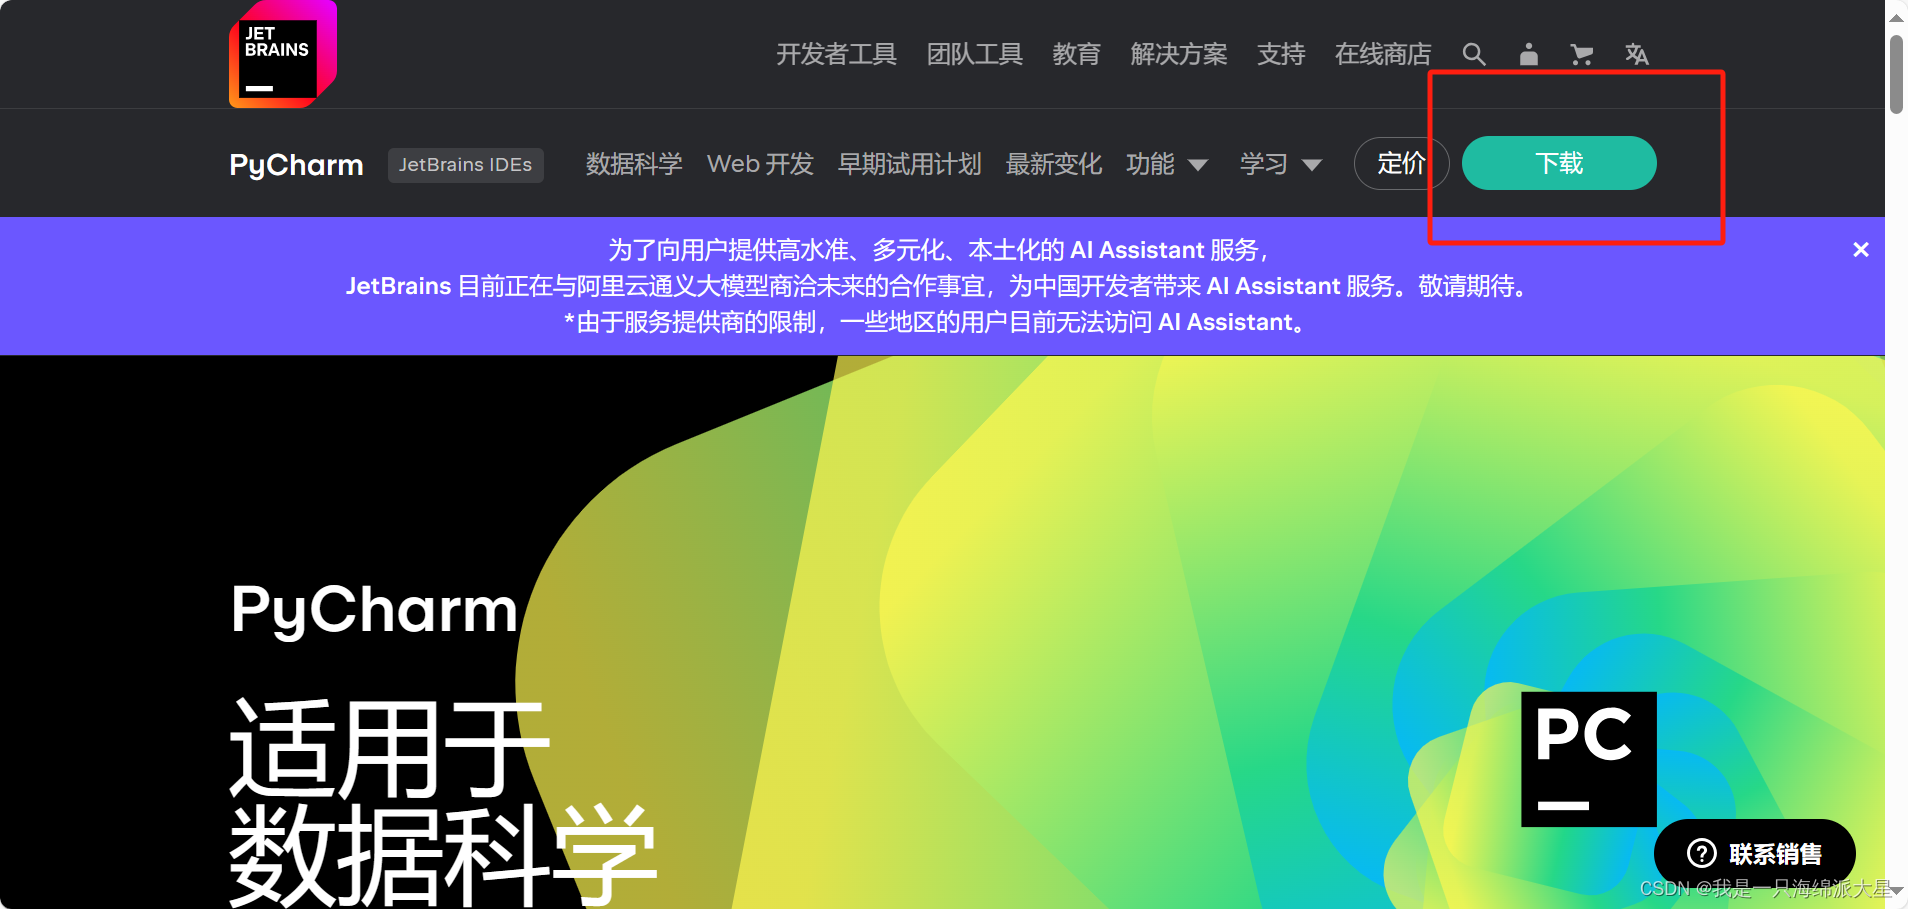Image resolution: width=1908 pixels, height=909 pixels.
Task: Dismiss the AI Assistant notice banner
Action: click(x=1861, y=249)
